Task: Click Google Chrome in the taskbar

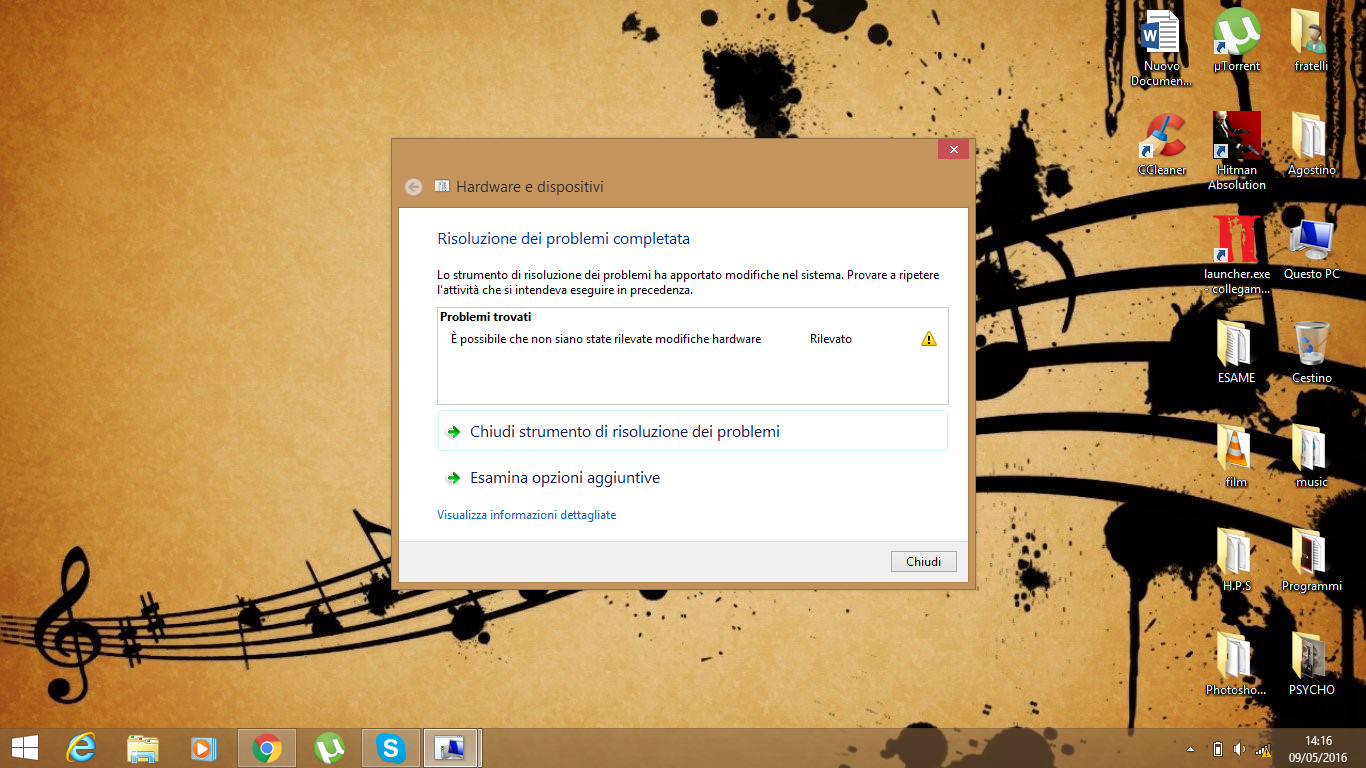Action: (x=266, y=748)
